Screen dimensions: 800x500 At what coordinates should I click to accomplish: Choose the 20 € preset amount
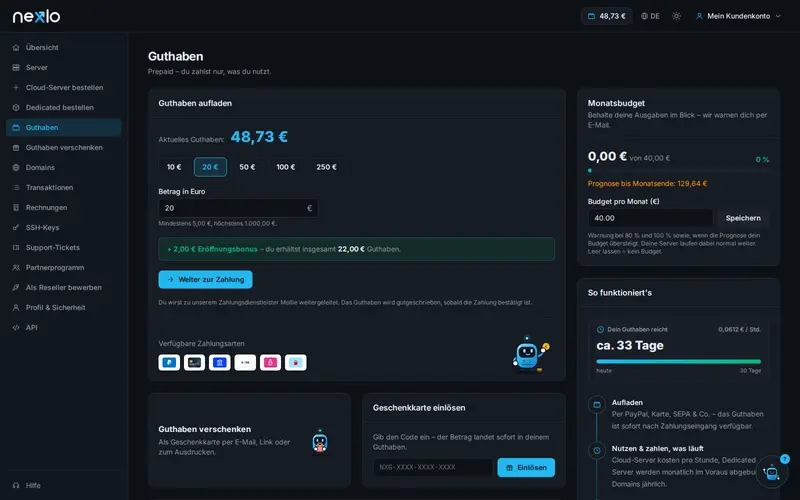(210, 167)
